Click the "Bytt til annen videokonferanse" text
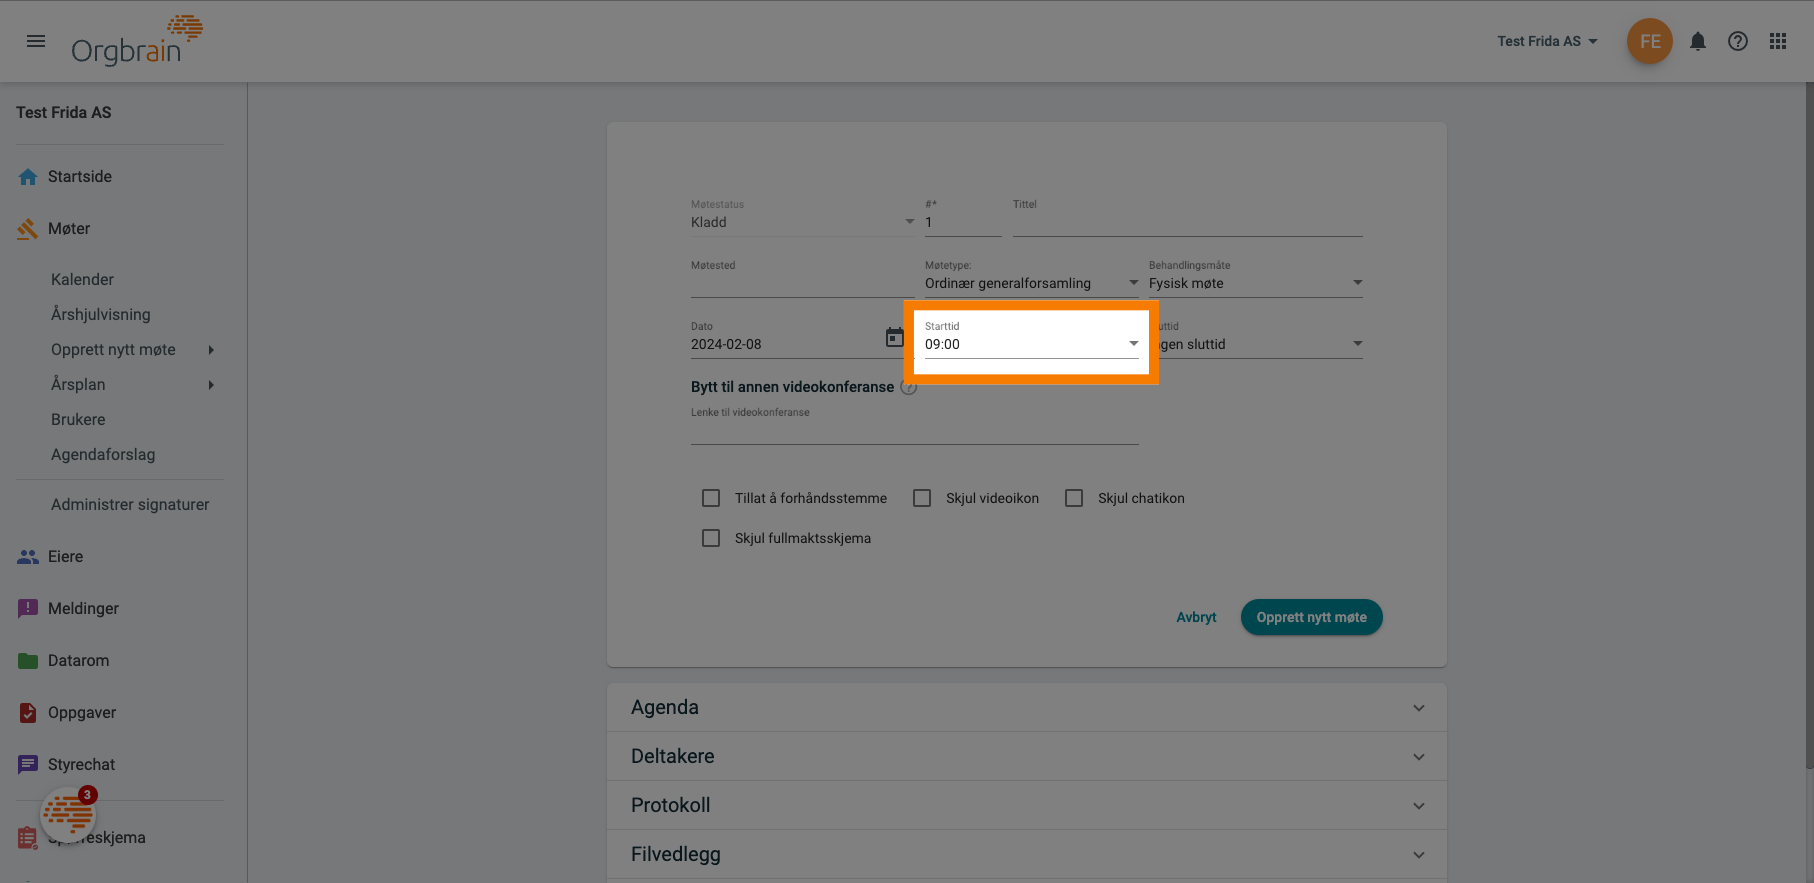Image resolution: width=1814 pixels, height=883 pixels. (x=792, y=387)
